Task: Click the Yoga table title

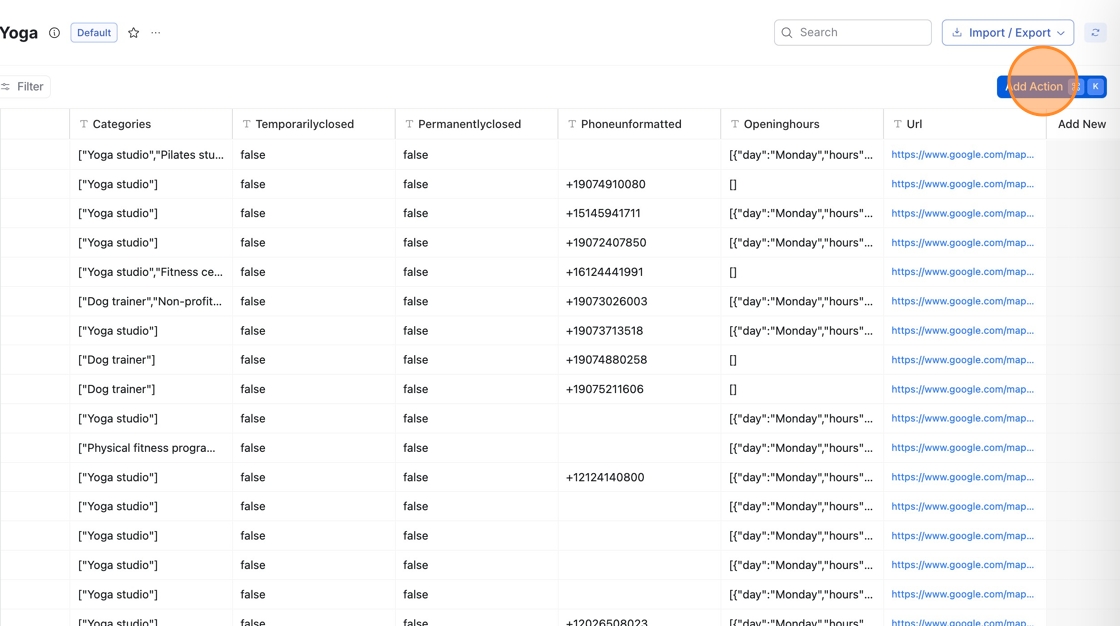Action: point(19,33)
